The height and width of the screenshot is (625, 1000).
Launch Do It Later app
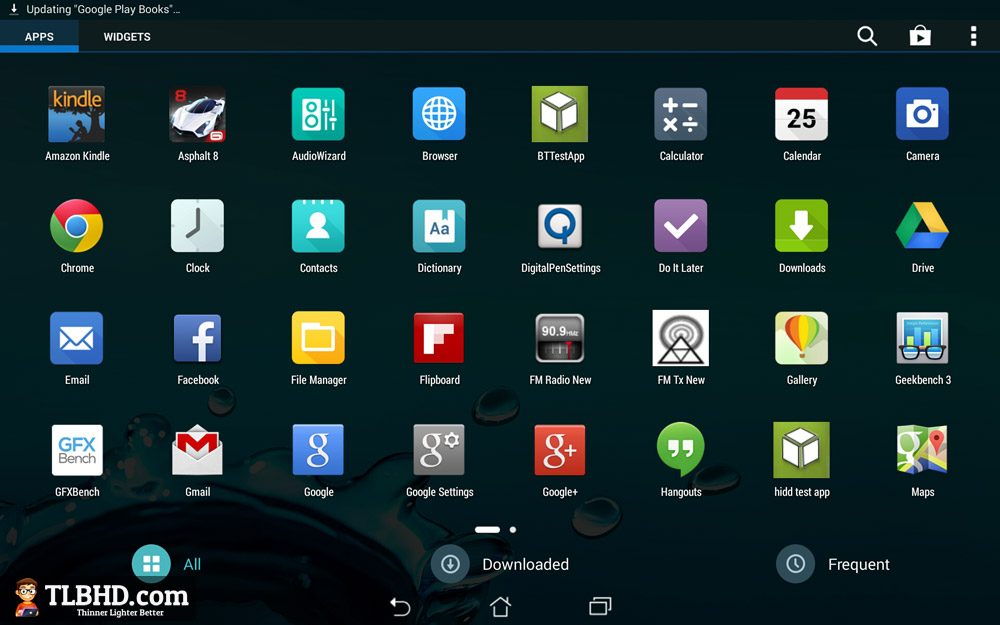[x=680, y=226]
